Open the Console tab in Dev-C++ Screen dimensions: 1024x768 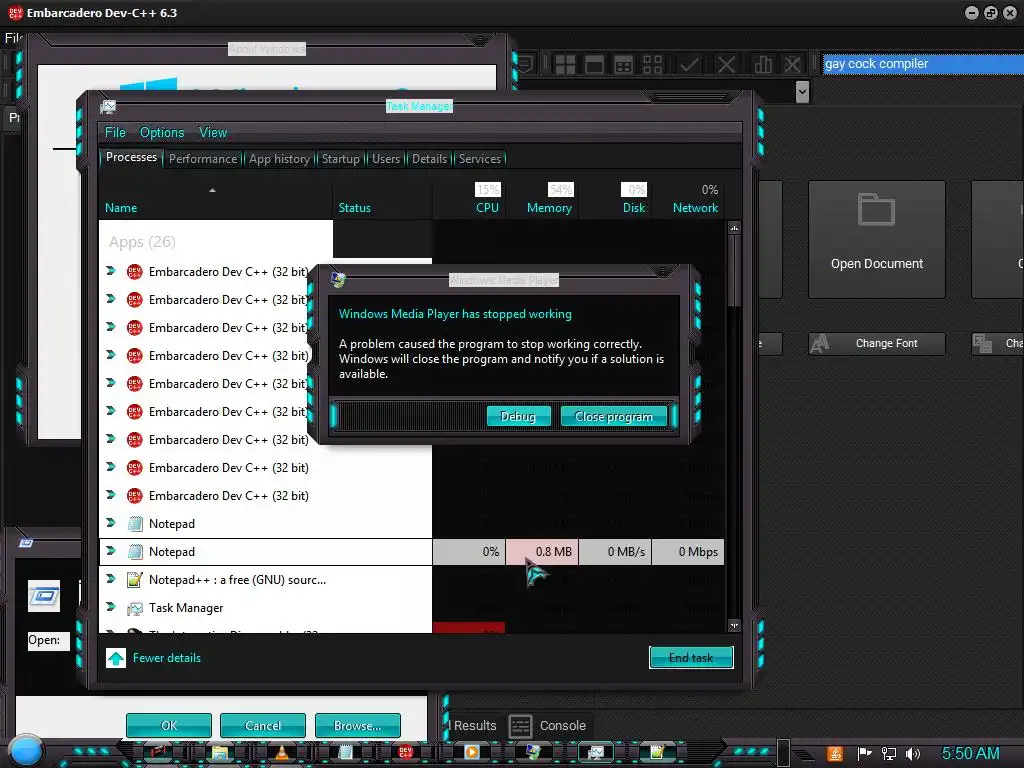tap(549, 726)
